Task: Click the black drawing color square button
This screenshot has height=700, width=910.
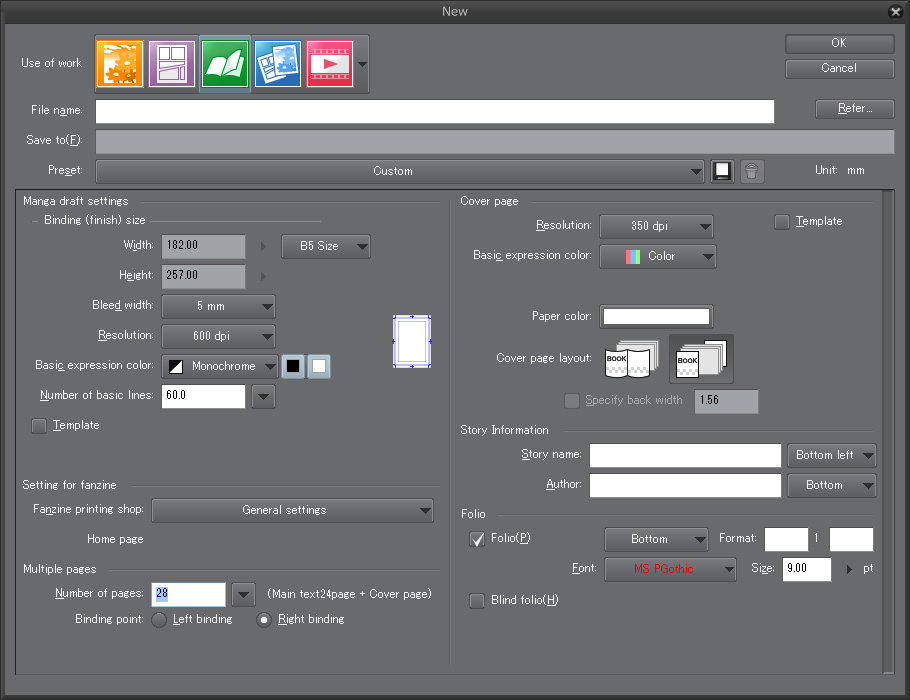Action: pos(293,367)
